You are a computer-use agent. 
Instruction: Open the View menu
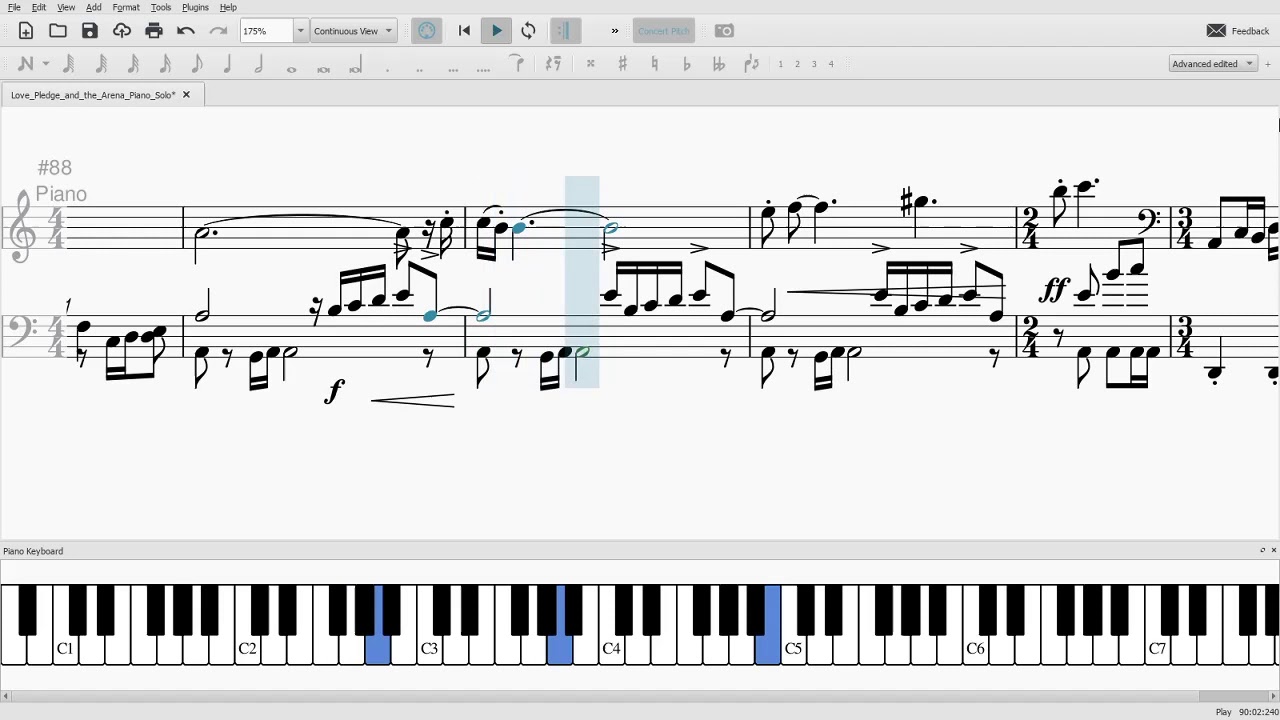[66, 7]
